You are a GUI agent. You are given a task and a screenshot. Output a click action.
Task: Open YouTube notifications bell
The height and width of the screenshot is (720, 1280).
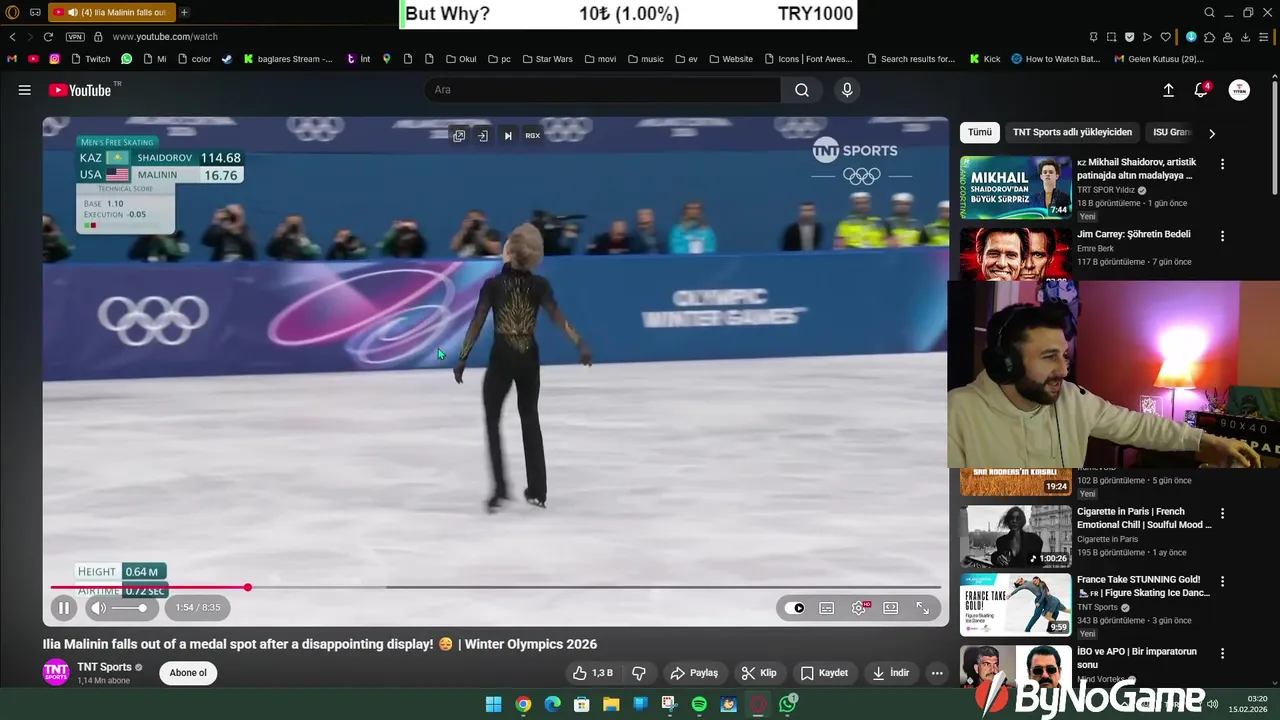point(1201,90)
